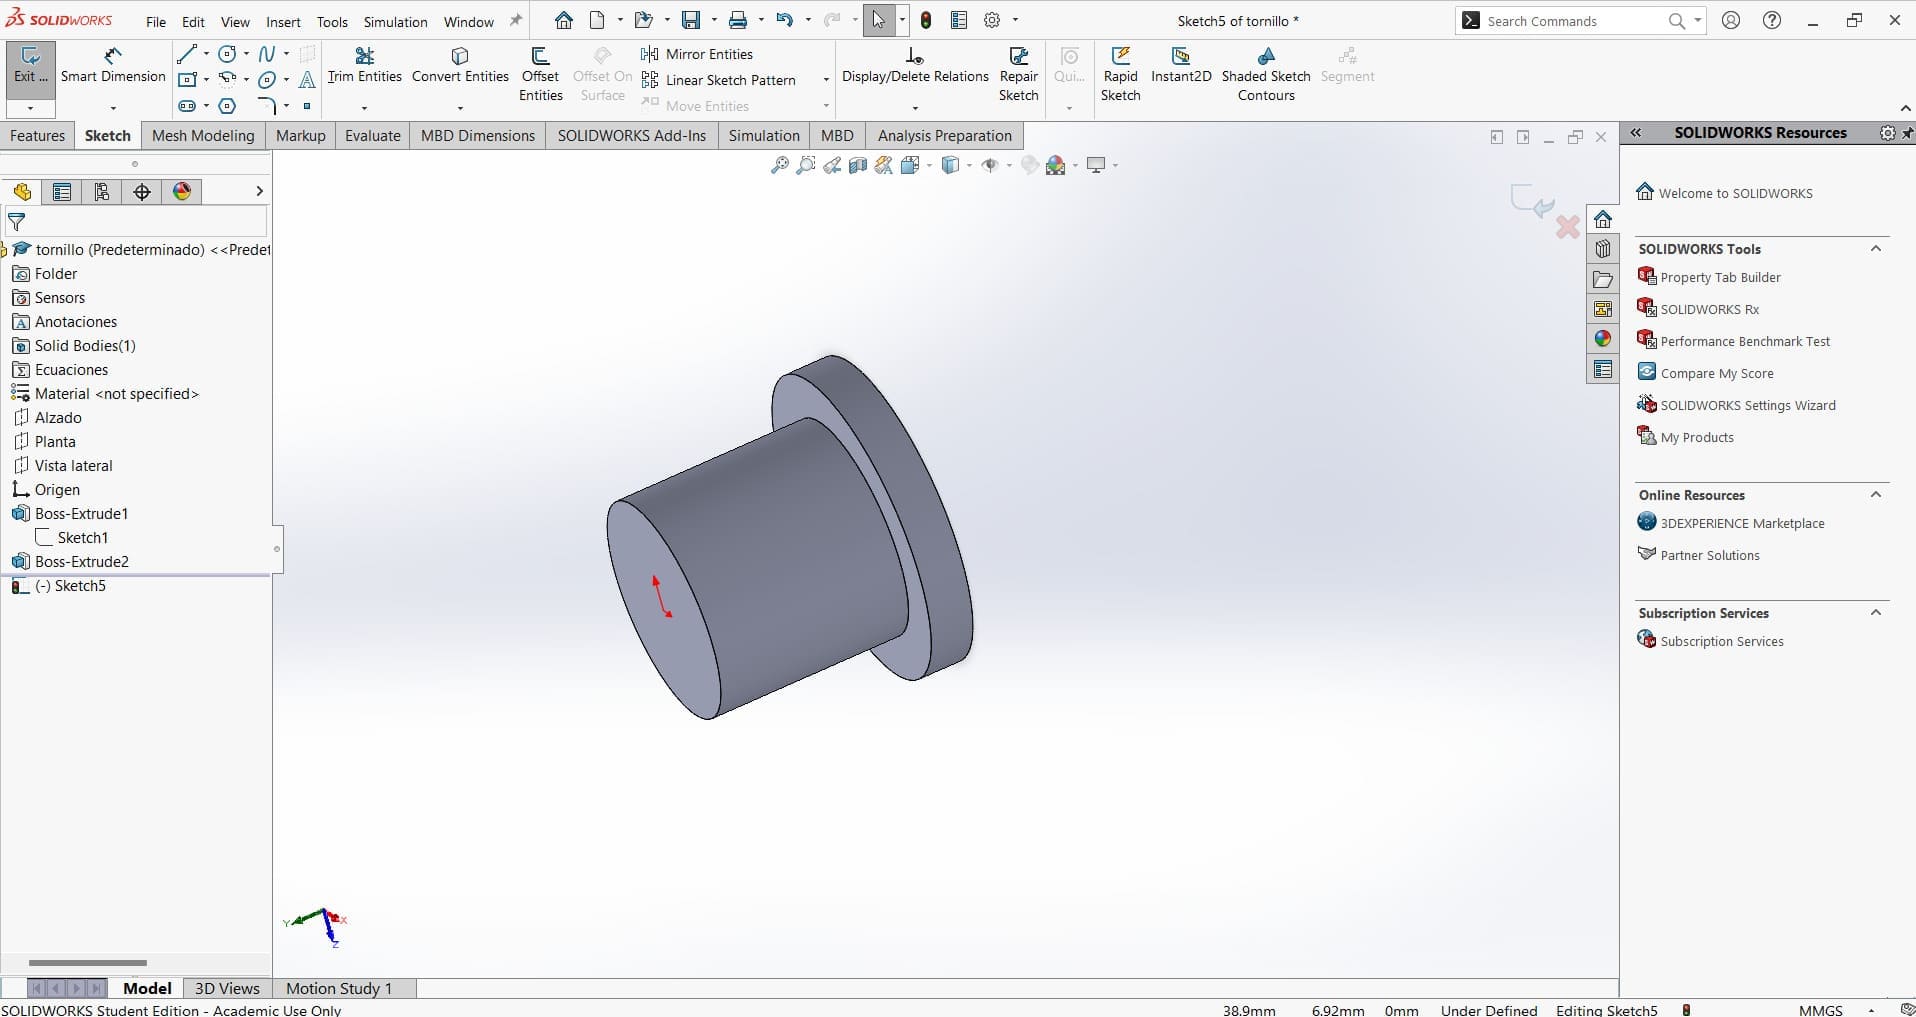The image size is (1916, 1017).
Task: Switch to Features tab
Action: pyautogui.click(x=37, y=136)
